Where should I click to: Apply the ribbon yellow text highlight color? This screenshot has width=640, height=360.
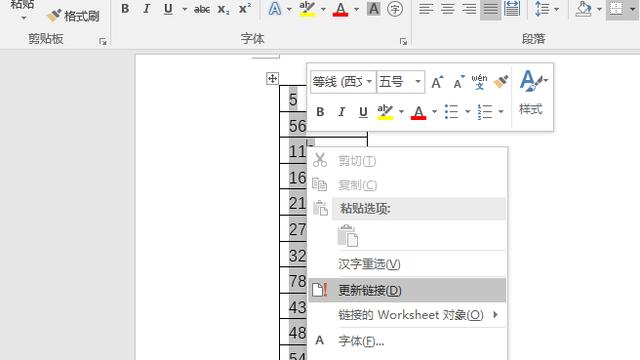pyautogui.click(x=307, y=9)
